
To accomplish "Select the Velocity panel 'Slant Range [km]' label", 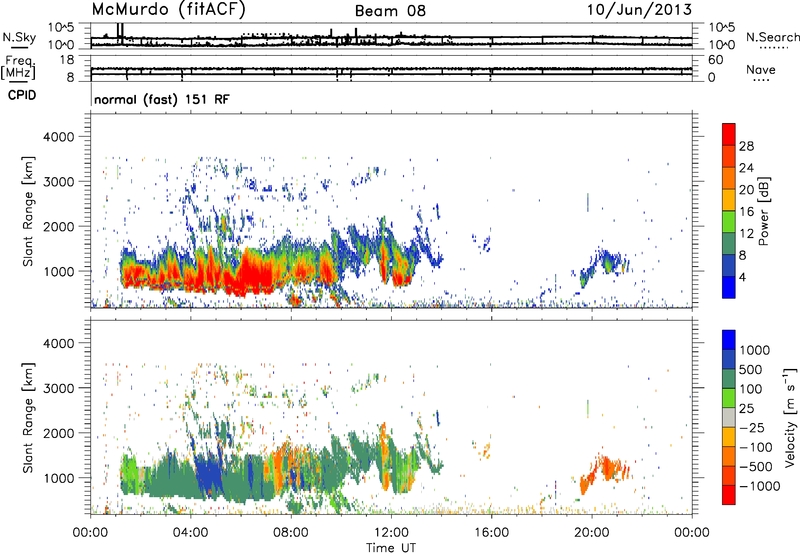I will (28, 417).
